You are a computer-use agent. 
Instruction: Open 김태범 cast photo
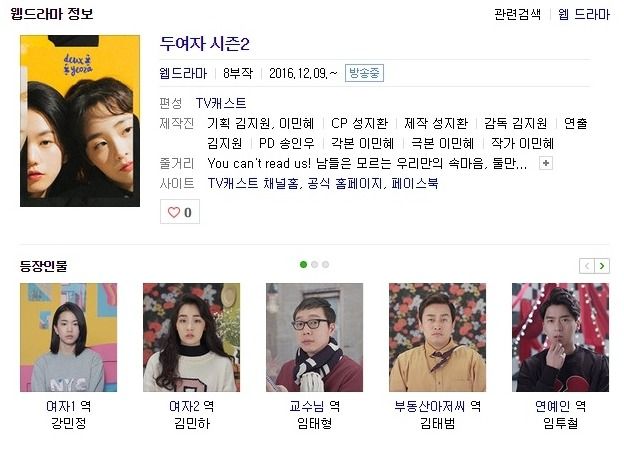tap(437, 337)
